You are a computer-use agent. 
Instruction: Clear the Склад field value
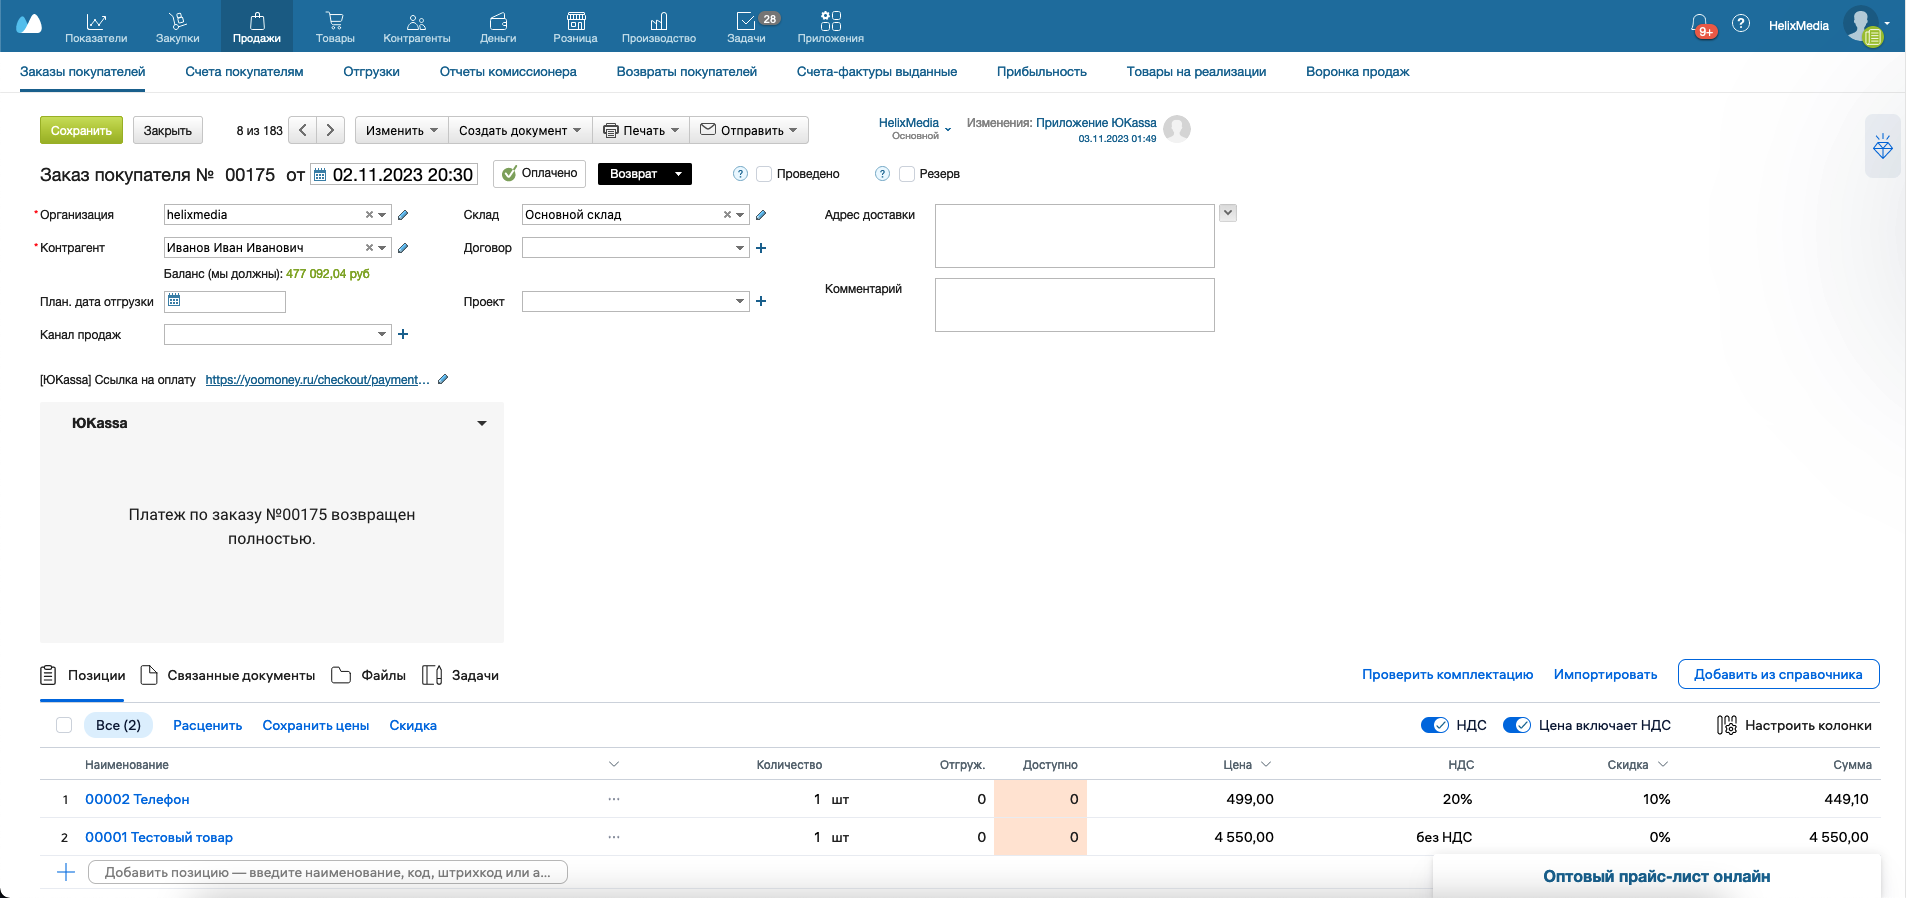(x=727, y=215)
